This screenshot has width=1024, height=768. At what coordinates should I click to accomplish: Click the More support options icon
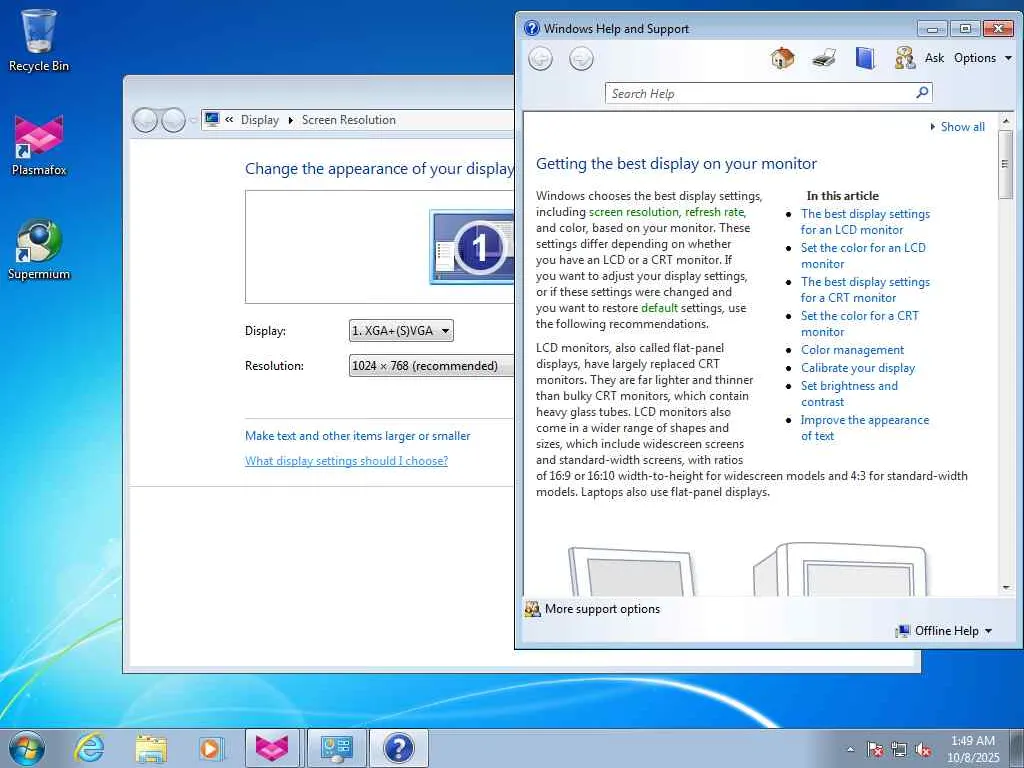pos(532,609)
